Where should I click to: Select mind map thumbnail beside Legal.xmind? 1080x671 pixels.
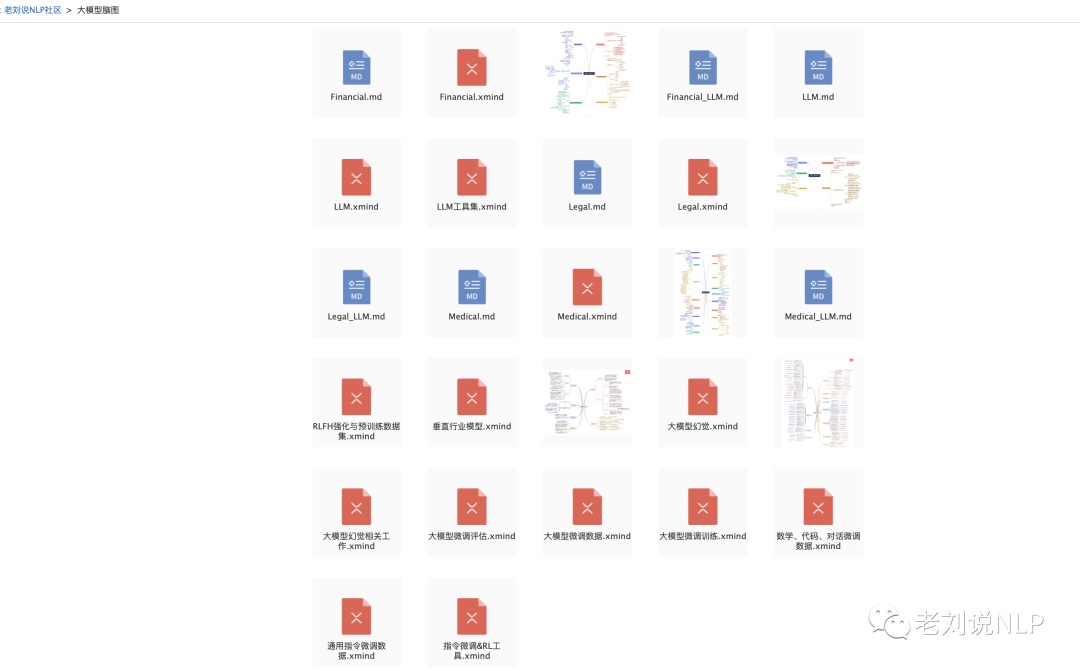point(818,183)
